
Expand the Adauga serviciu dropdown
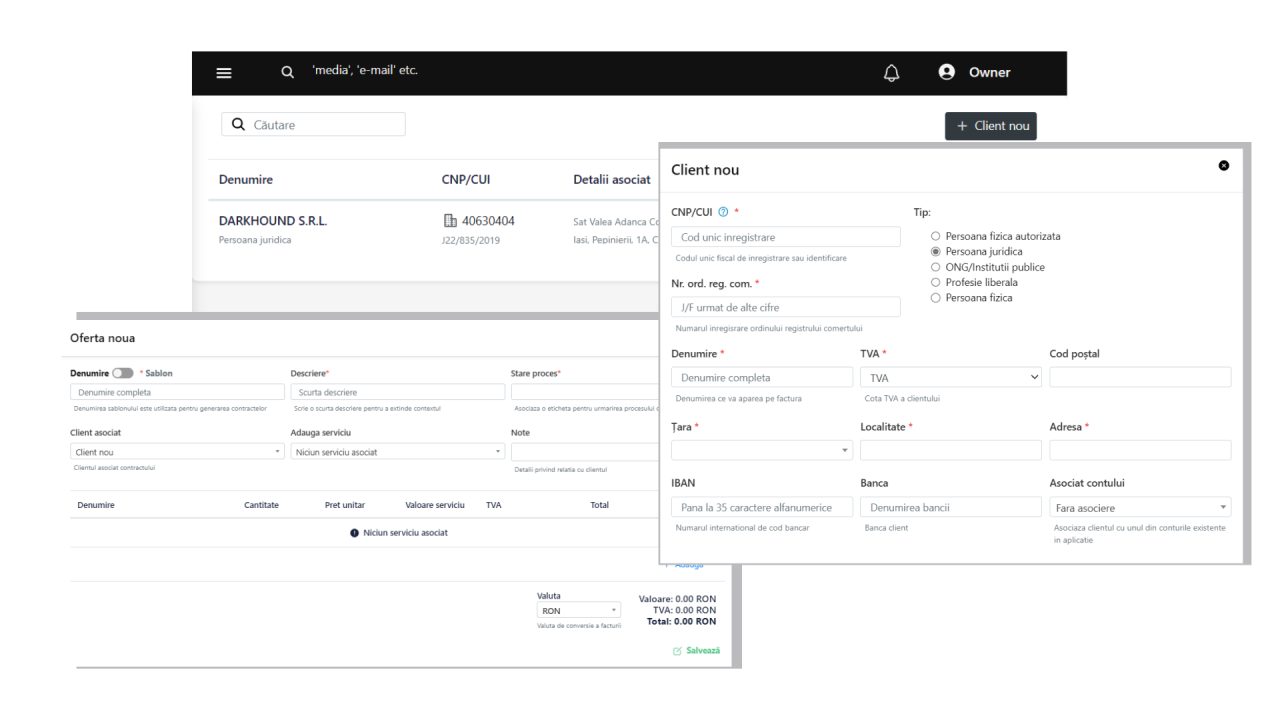pyautogui.click(x=398, y=452)
